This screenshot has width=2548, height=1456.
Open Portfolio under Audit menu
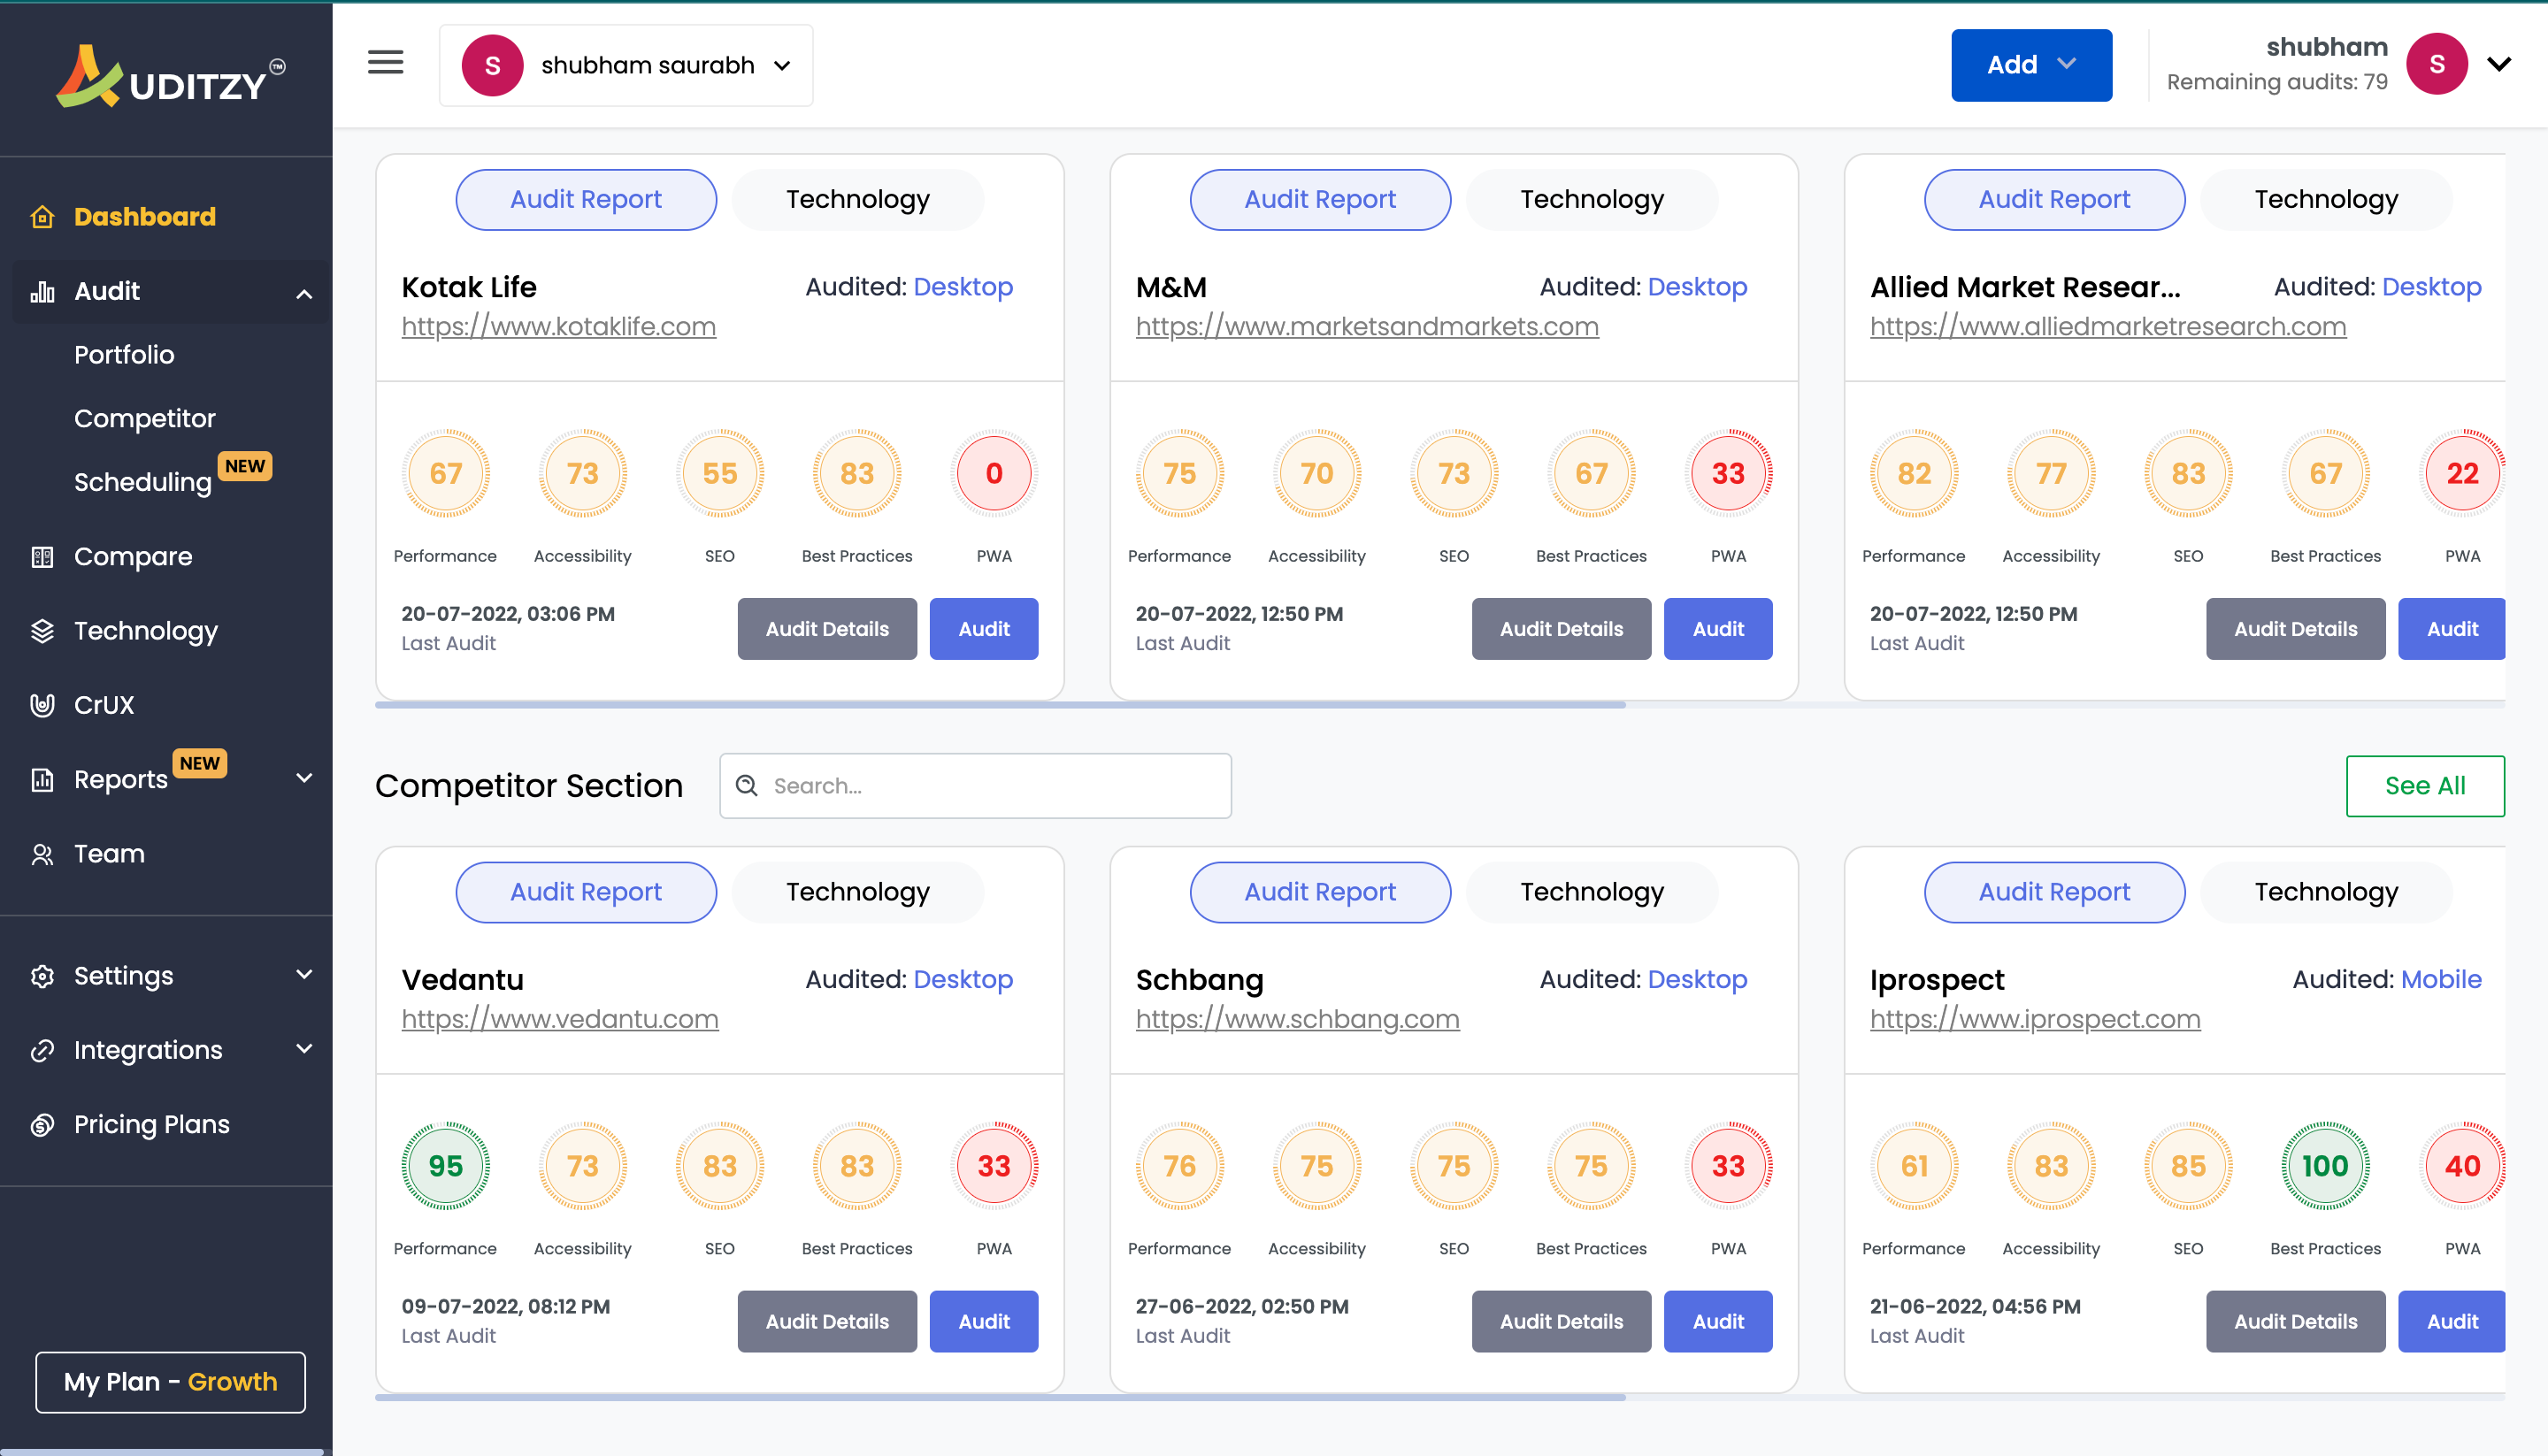124,354
